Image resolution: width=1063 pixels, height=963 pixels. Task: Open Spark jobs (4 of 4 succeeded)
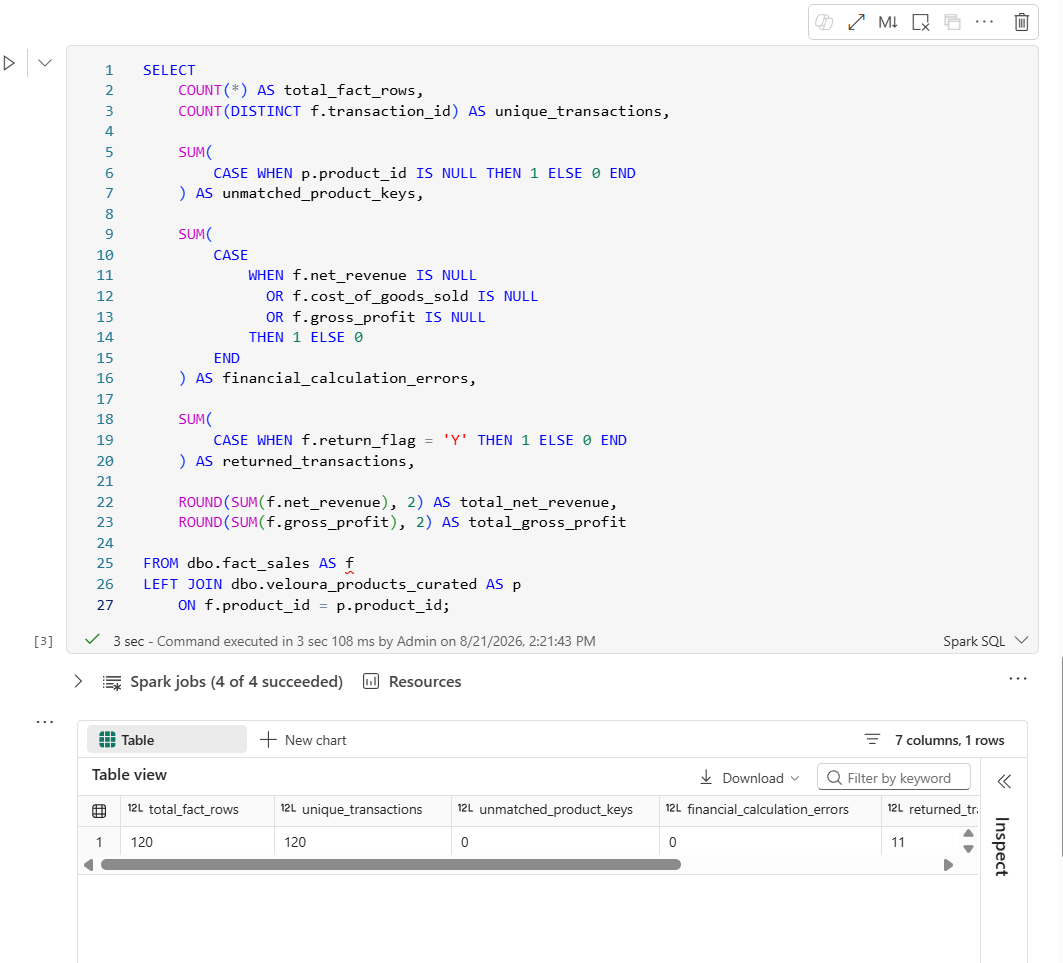click(236, 682)
